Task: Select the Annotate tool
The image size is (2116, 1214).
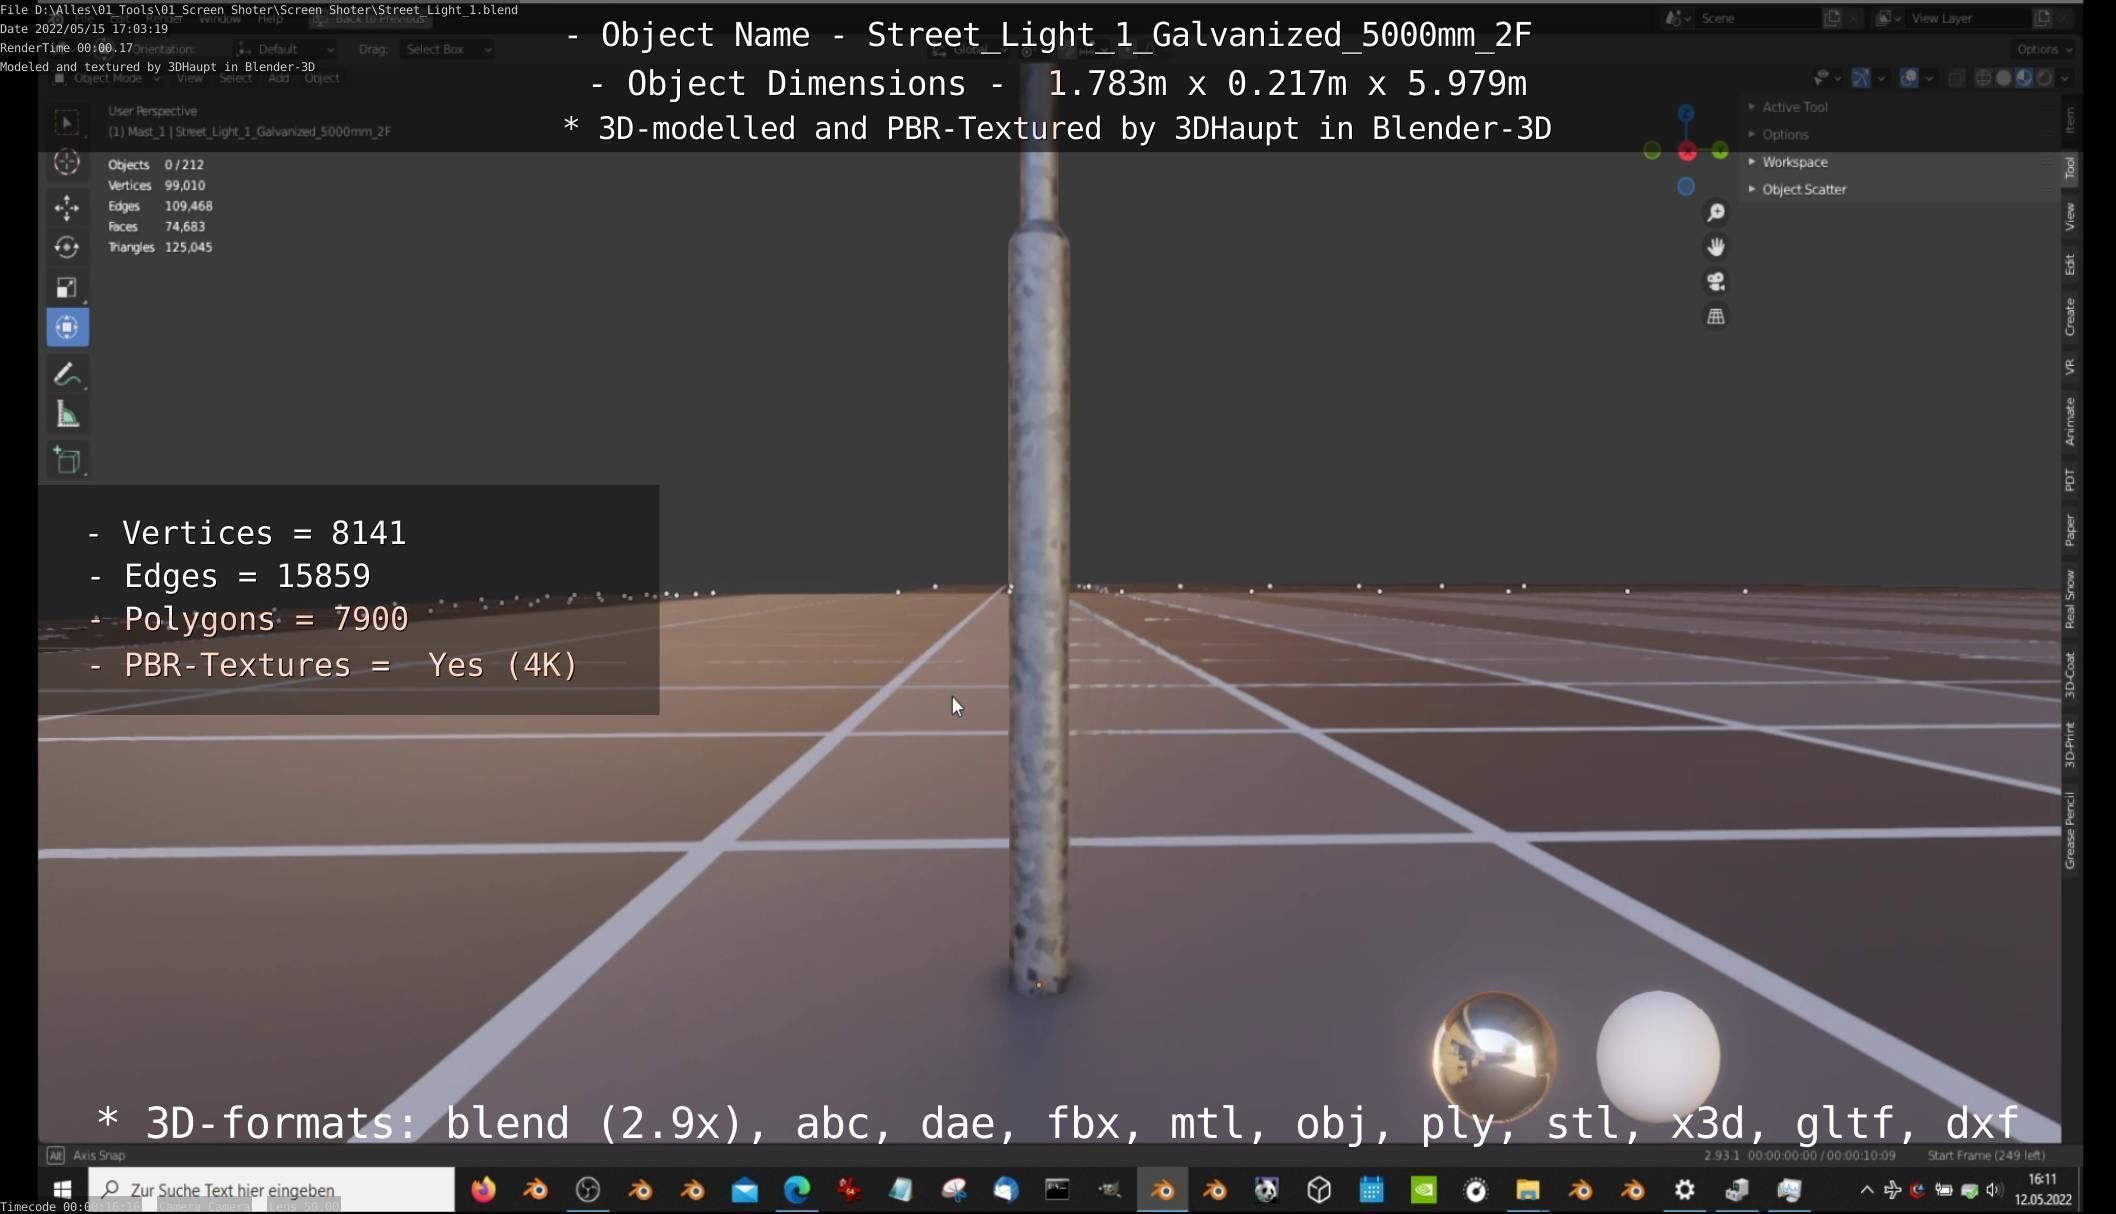Action: pos(67,375)
